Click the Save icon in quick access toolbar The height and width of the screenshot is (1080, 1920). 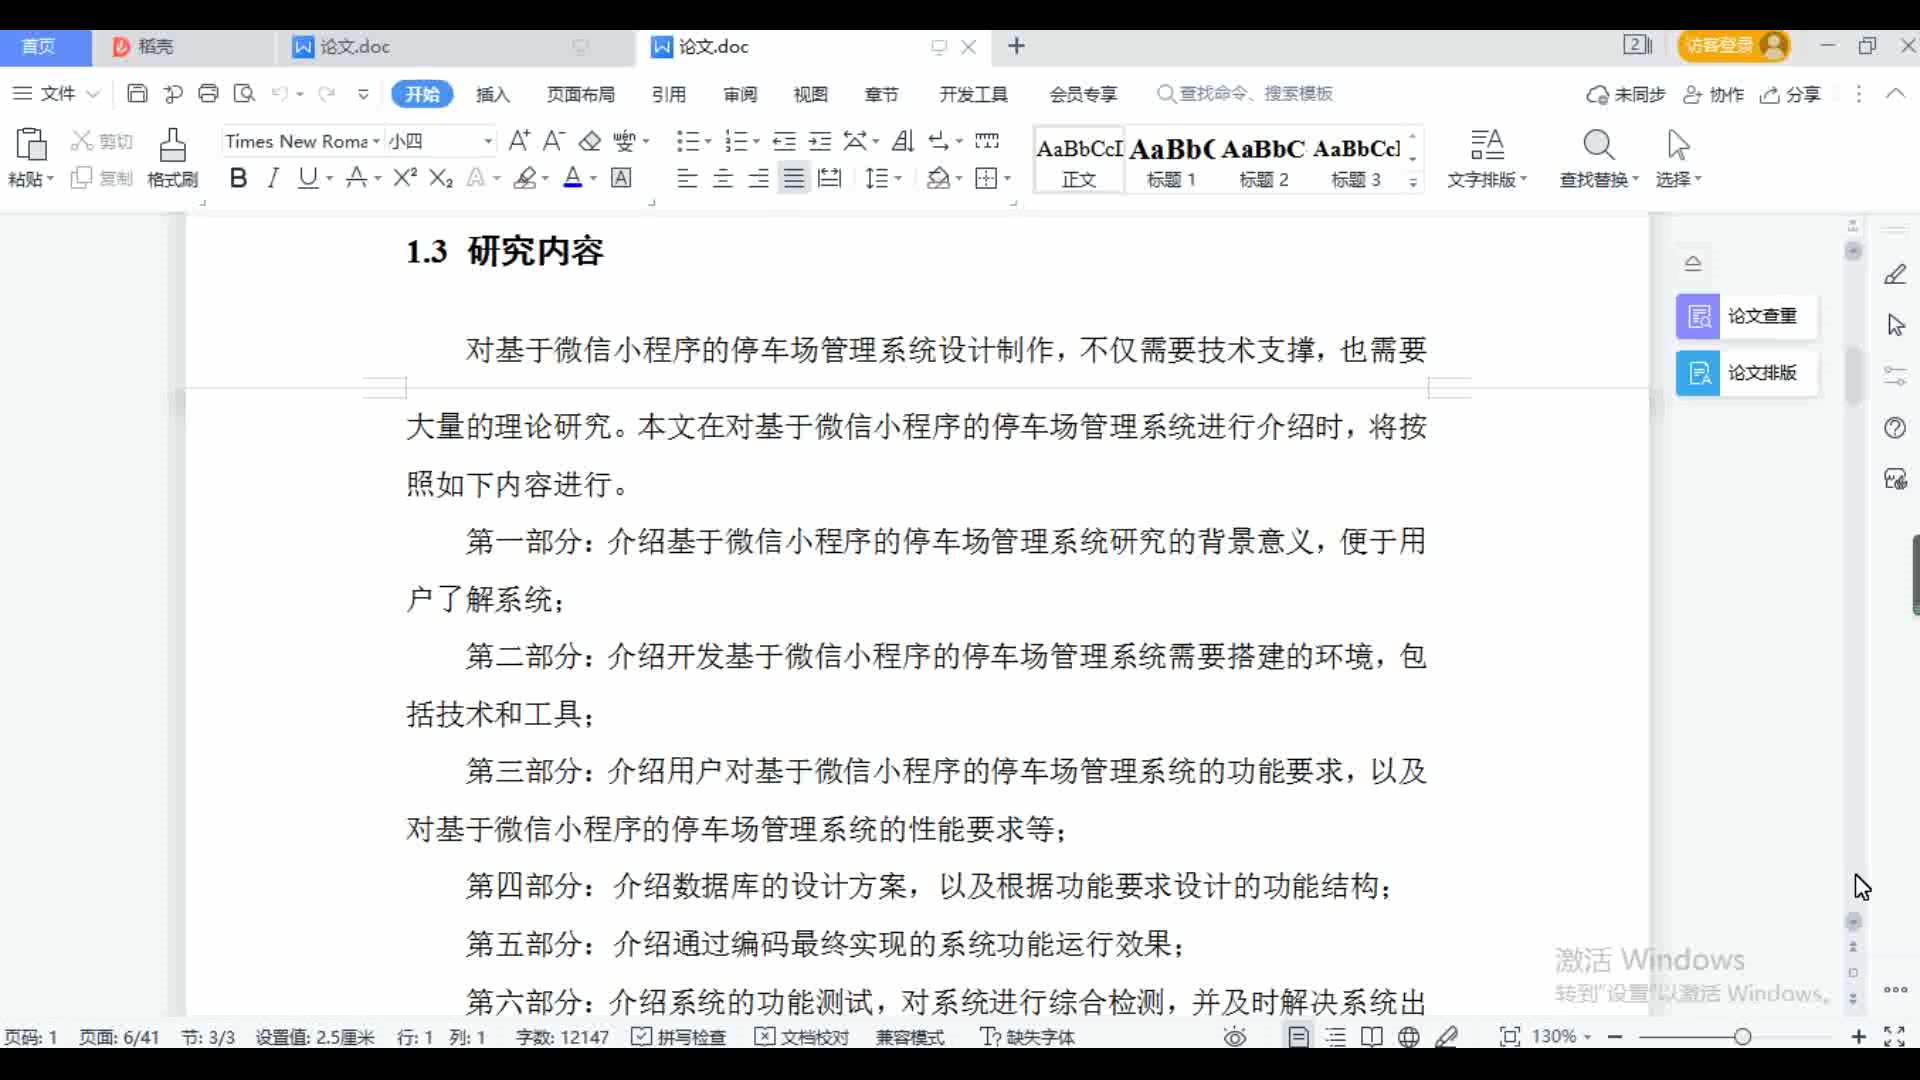point(137,94)
